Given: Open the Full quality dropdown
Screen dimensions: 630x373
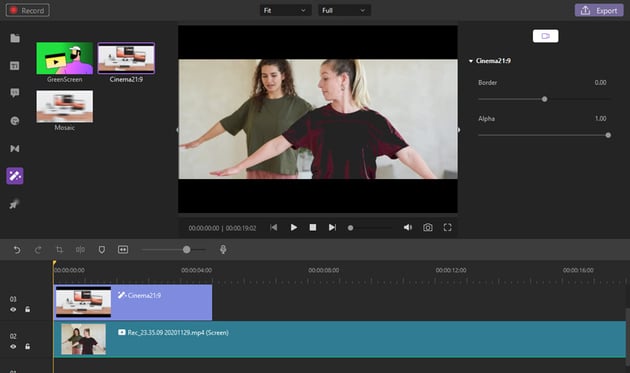Looking at the screenshot, I should (344, 10).
